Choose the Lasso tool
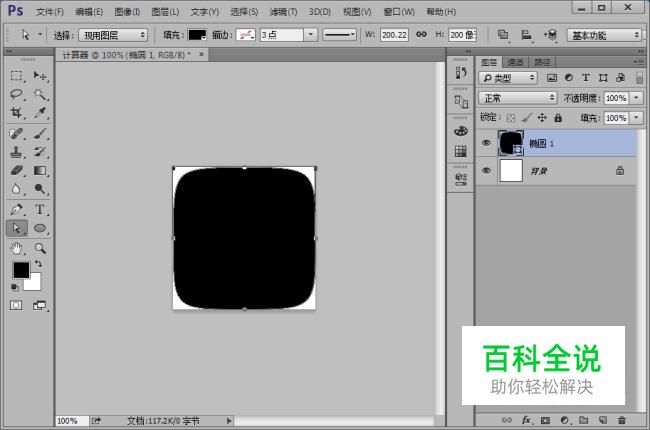Viewport: 650px width, 430px height. pyautogui.click(x=16, y=94)
